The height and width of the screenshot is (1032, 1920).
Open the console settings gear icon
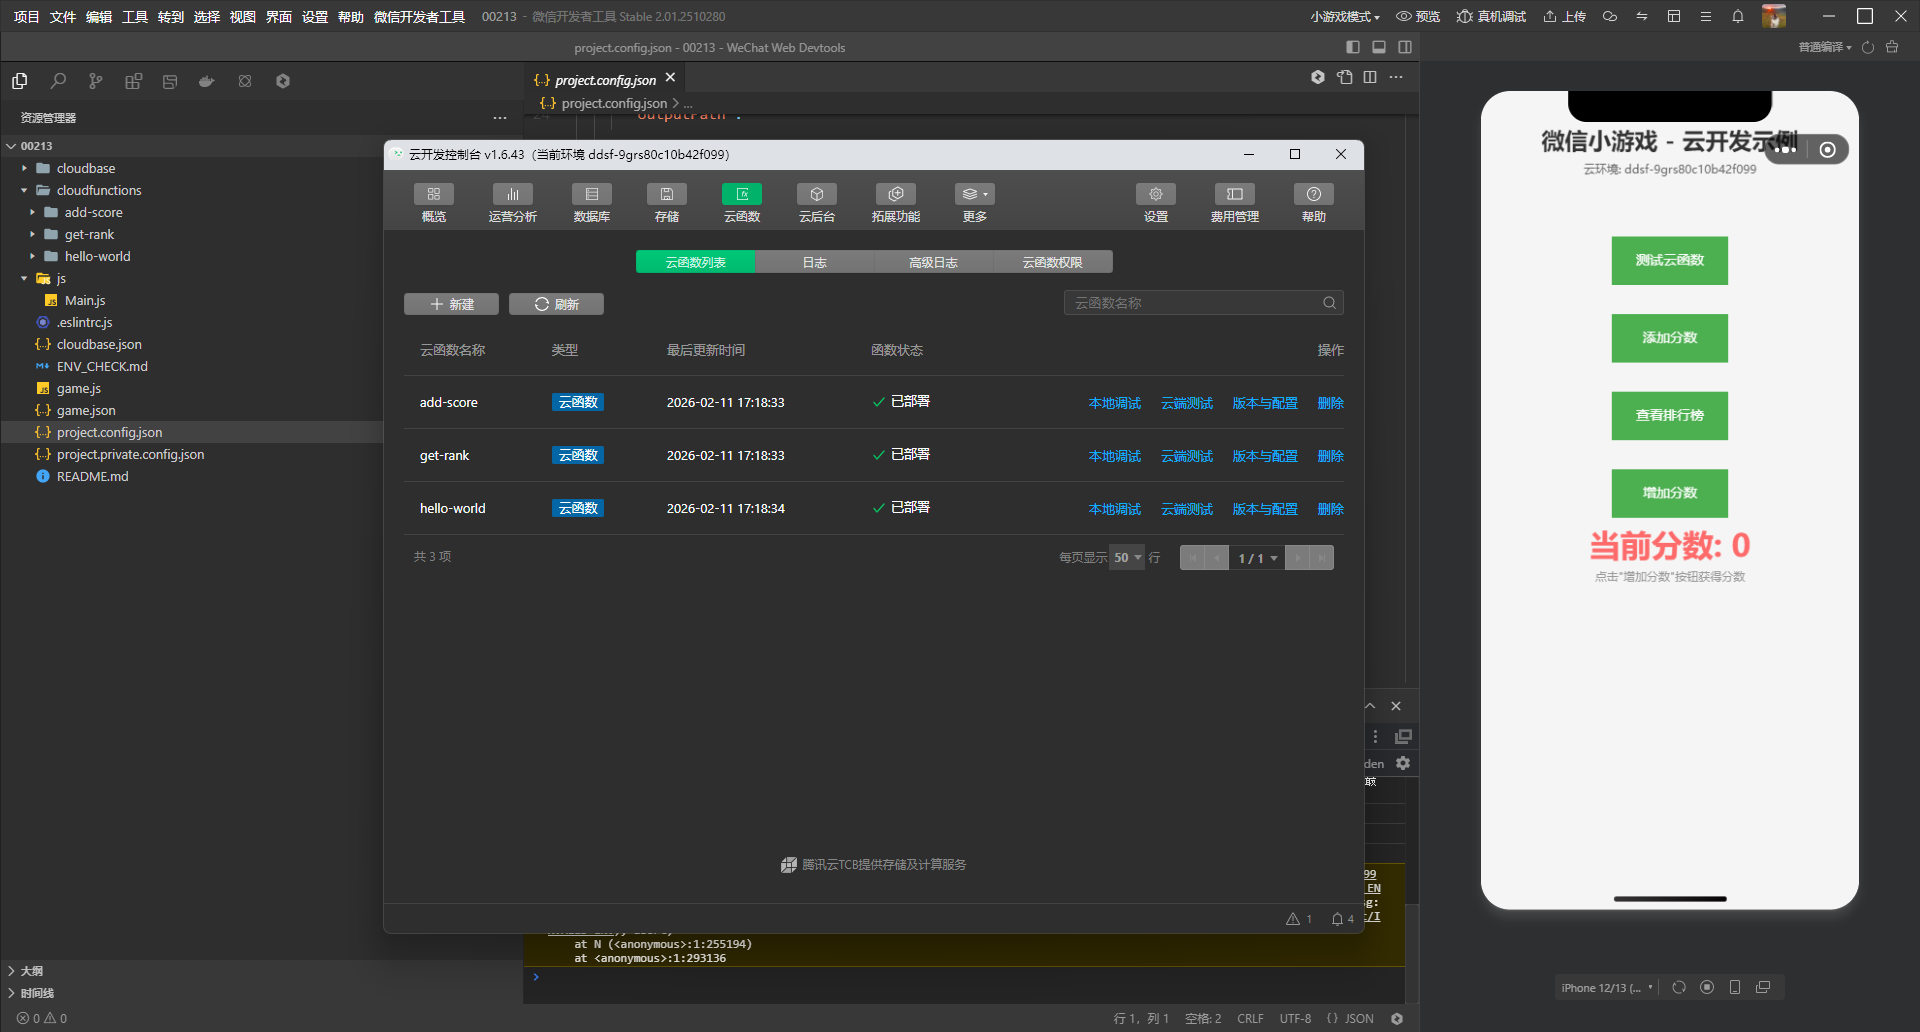1403,763
